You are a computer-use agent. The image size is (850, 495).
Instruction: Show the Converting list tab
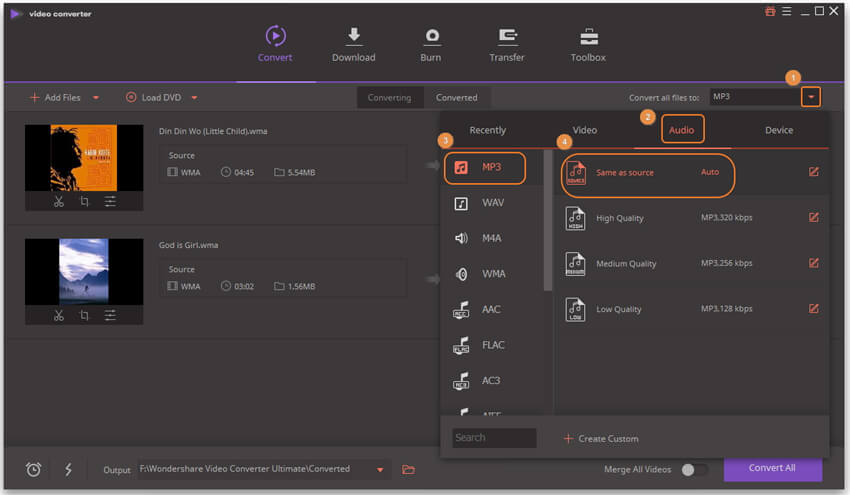[390, 98]
